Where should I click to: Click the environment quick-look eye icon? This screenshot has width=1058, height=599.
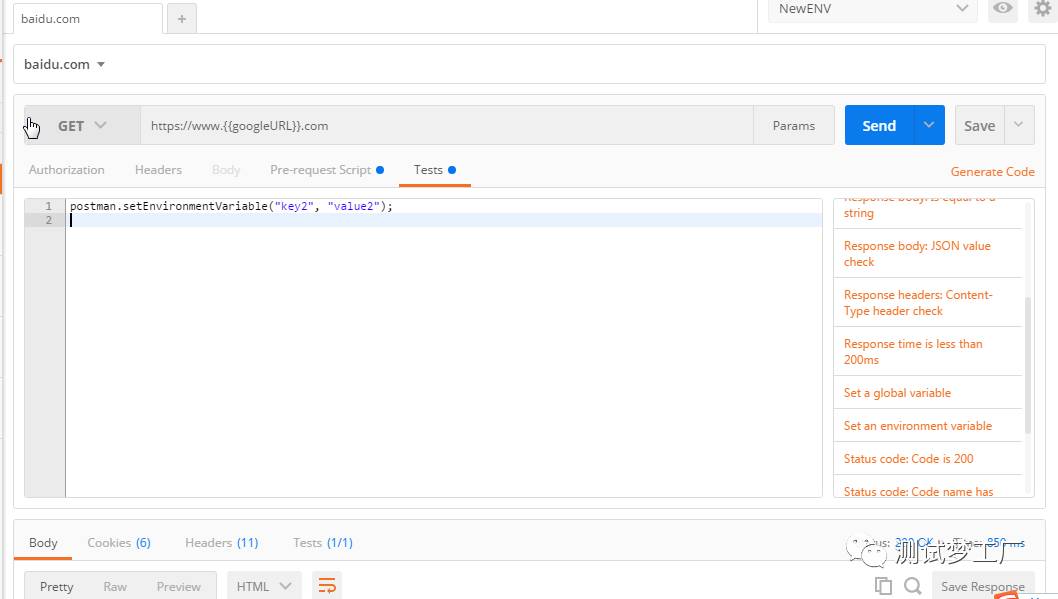point(1002,9)
